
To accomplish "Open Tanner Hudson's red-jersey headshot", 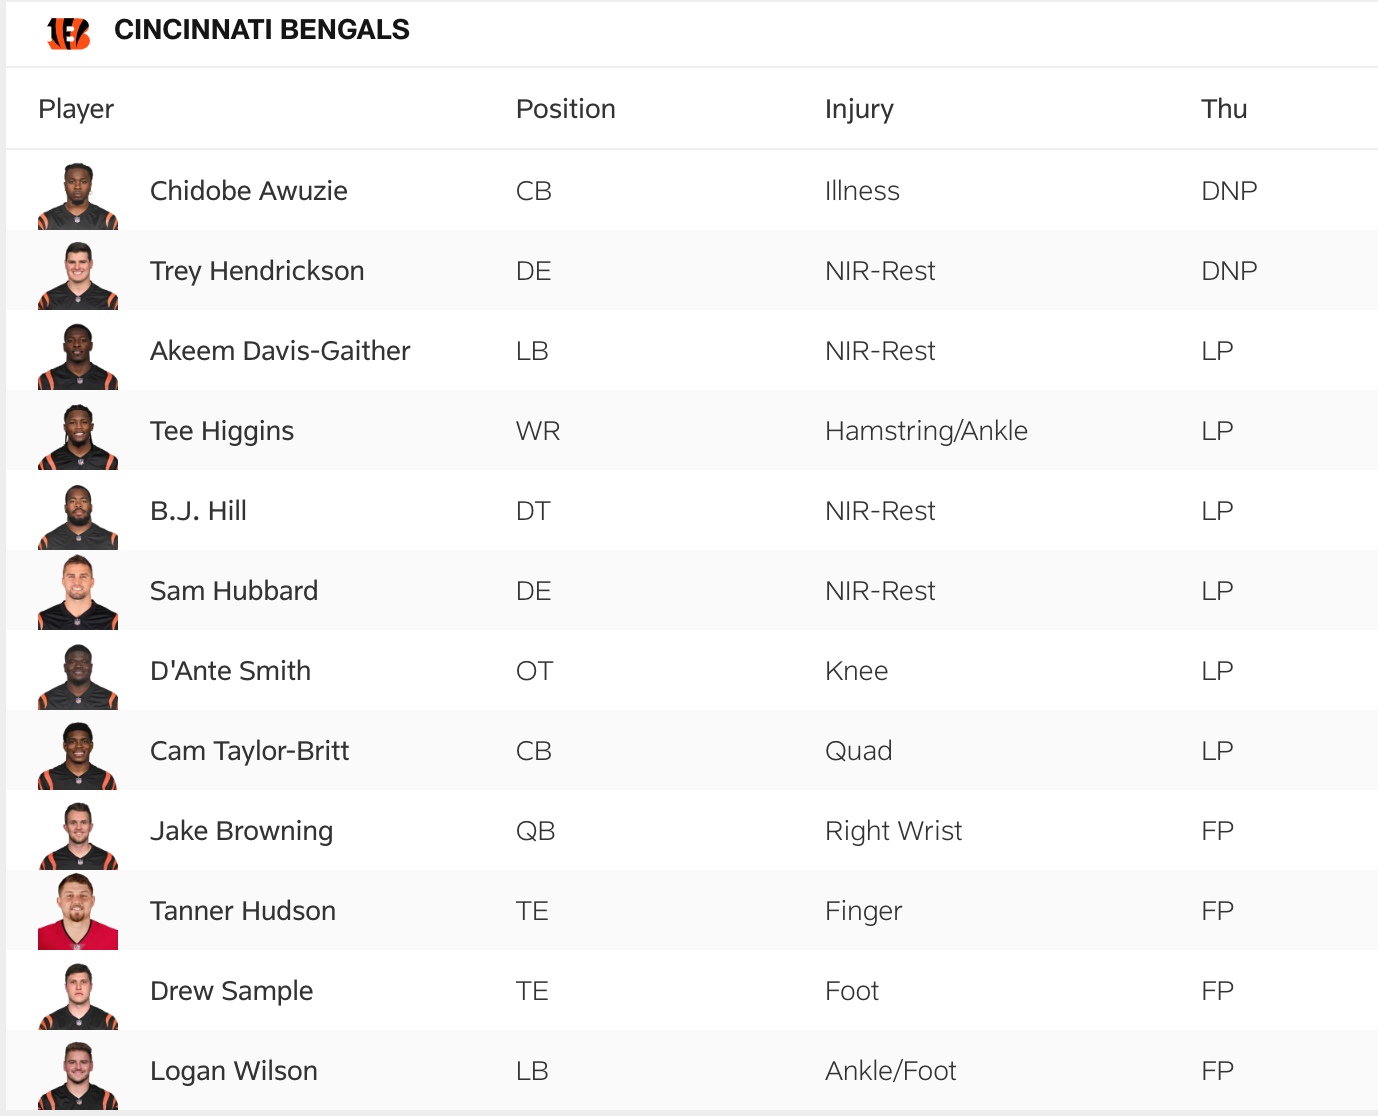I will [x=78, y=912].
